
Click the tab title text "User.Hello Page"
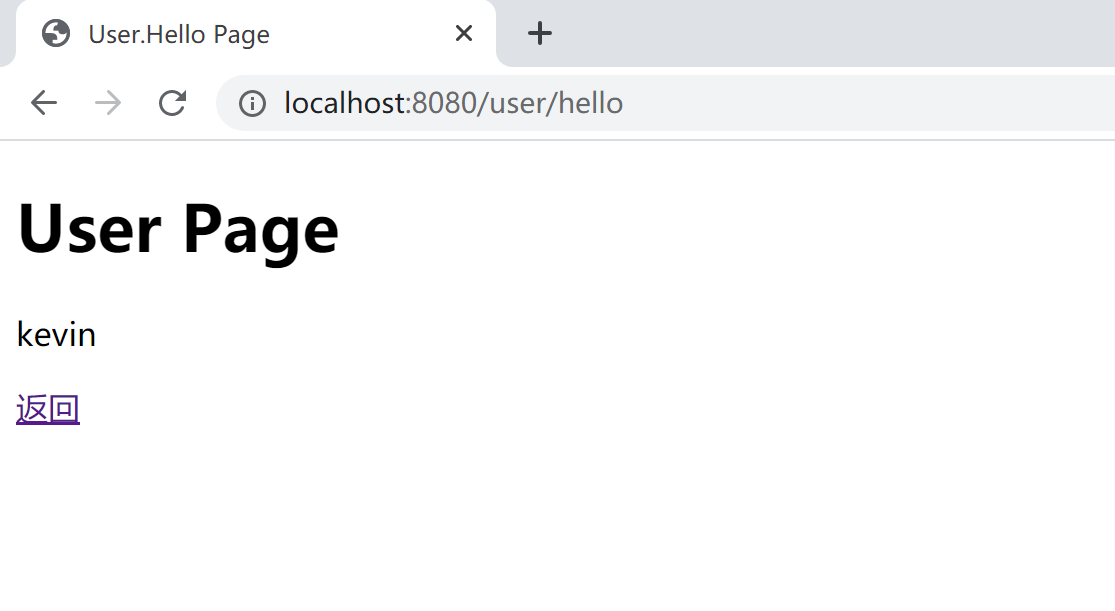click(179, 34)
